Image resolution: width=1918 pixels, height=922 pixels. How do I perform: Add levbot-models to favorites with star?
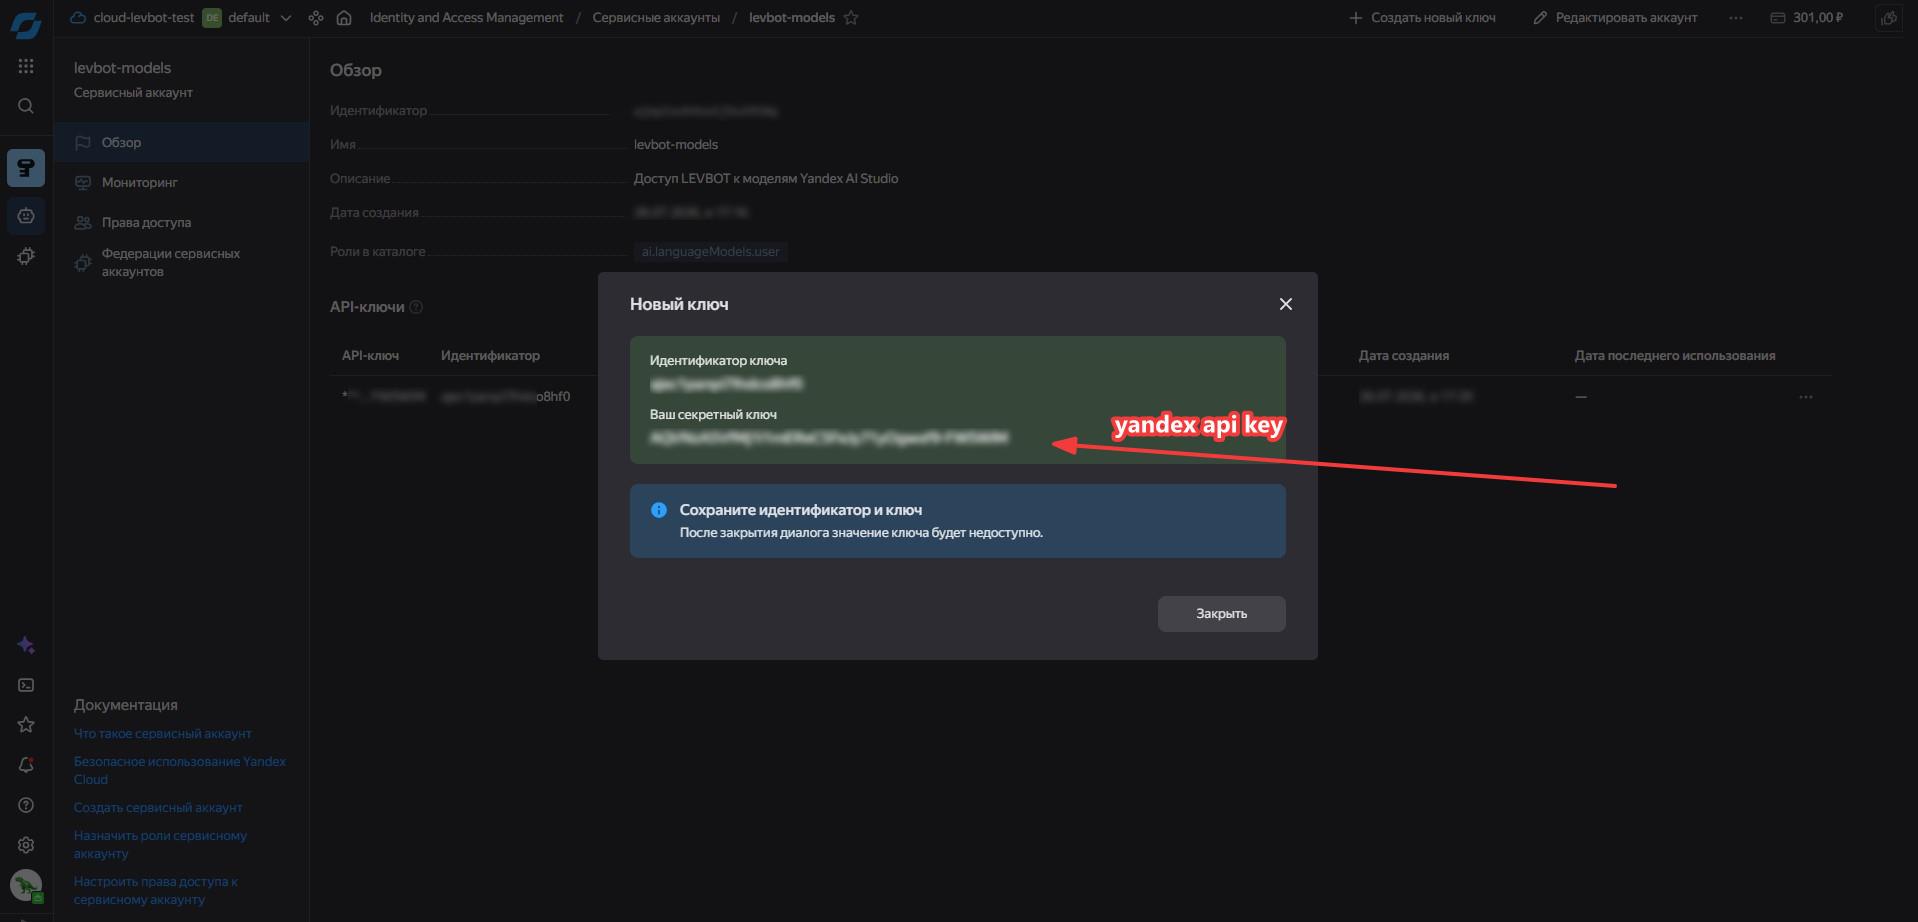pyautogui.click(x=851, y=18)
